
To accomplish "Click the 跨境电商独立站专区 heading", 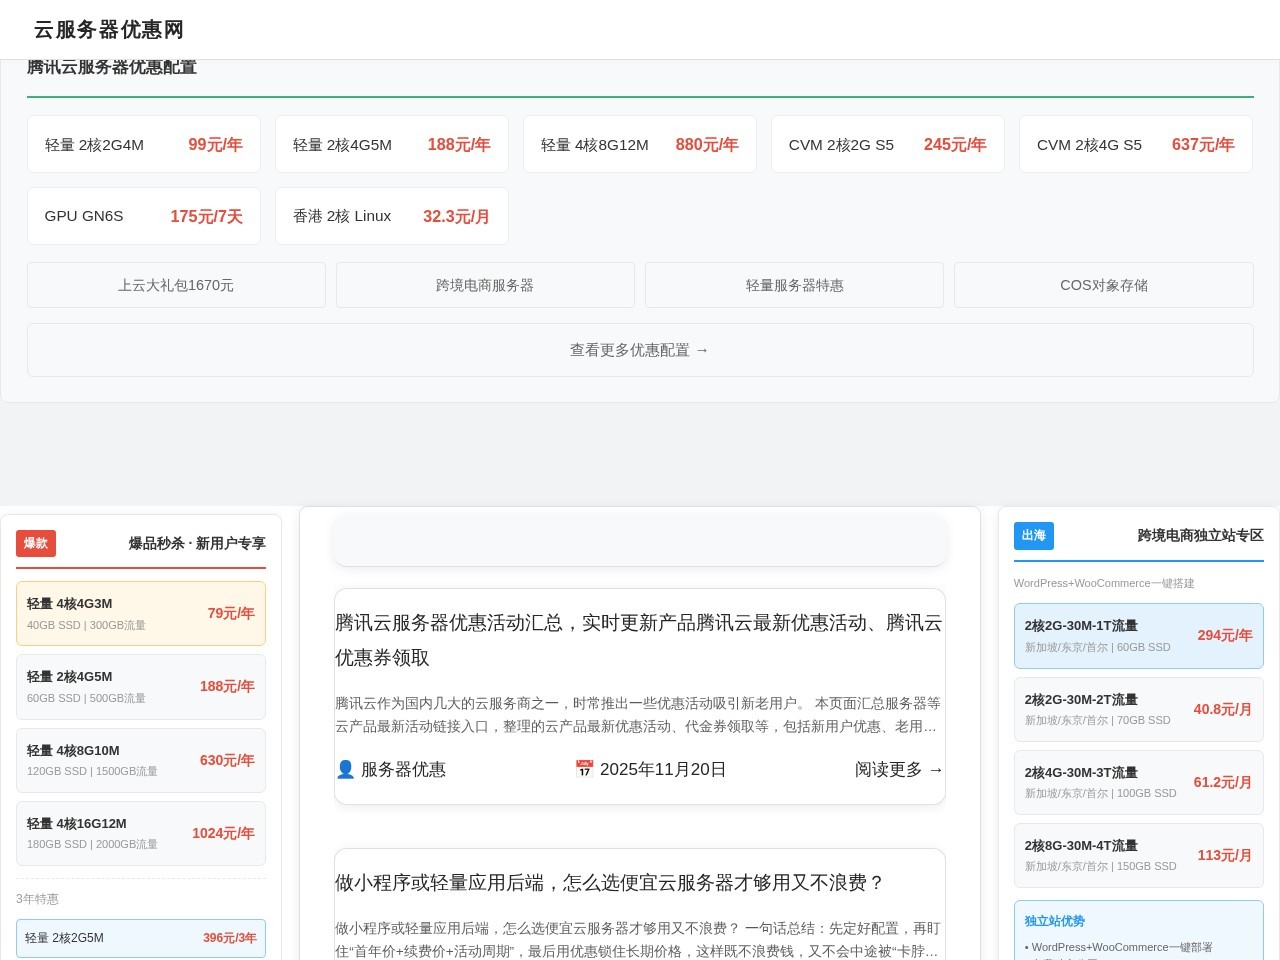I will (x=1200, y=535).
